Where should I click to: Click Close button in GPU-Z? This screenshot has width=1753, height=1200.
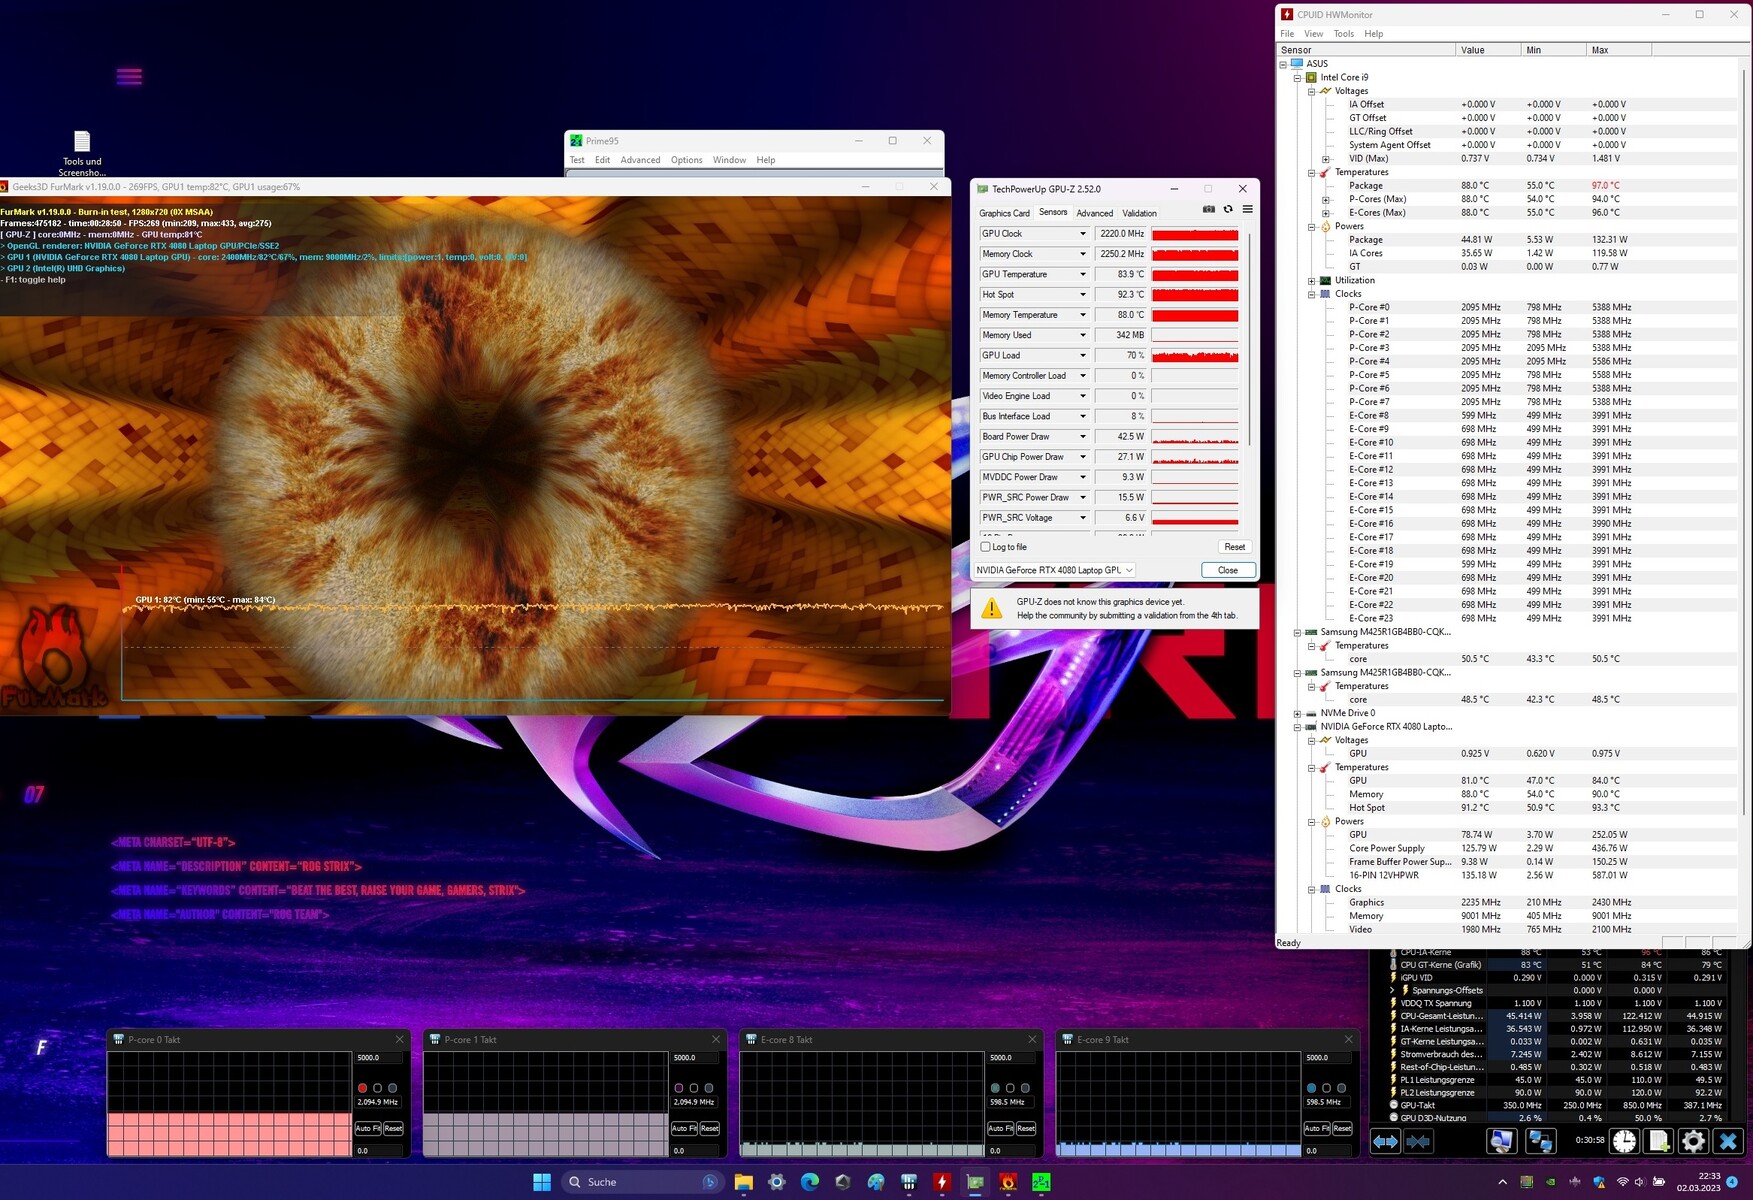(x=1228, y=570)
